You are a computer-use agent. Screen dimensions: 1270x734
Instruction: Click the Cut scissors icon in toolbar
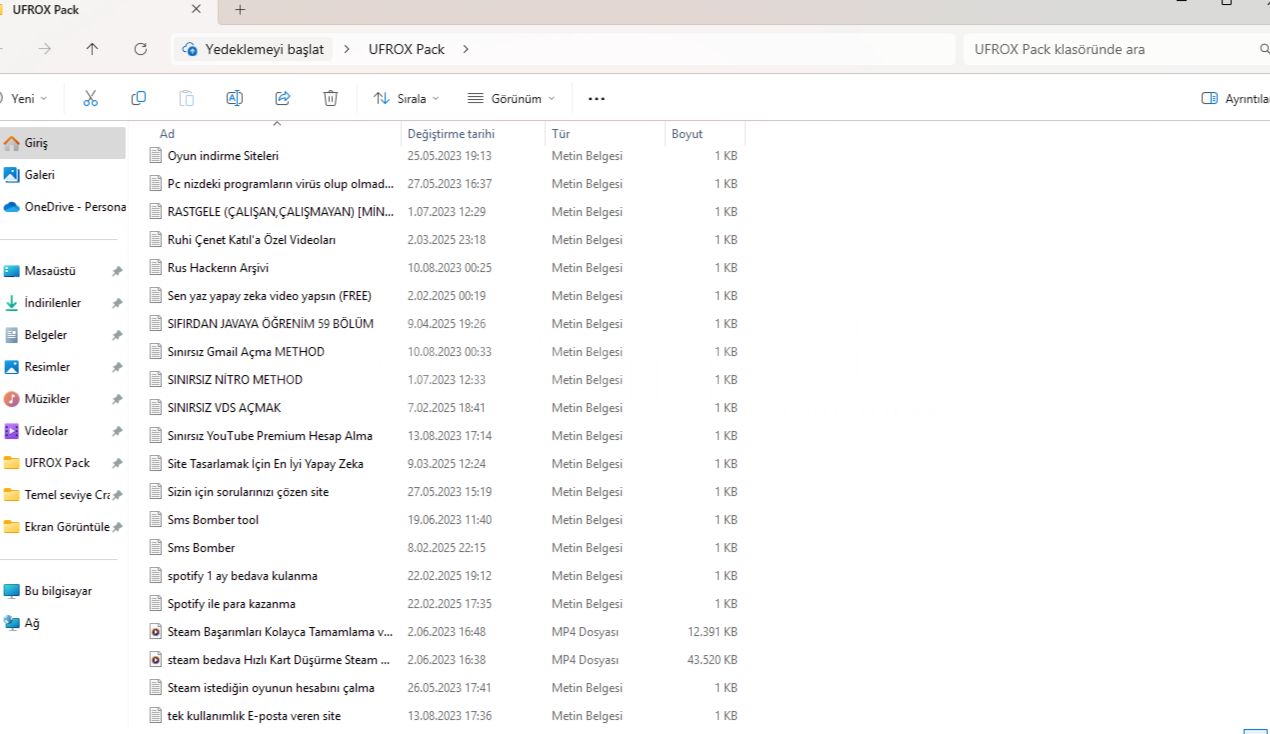click(x=90, y=98)
